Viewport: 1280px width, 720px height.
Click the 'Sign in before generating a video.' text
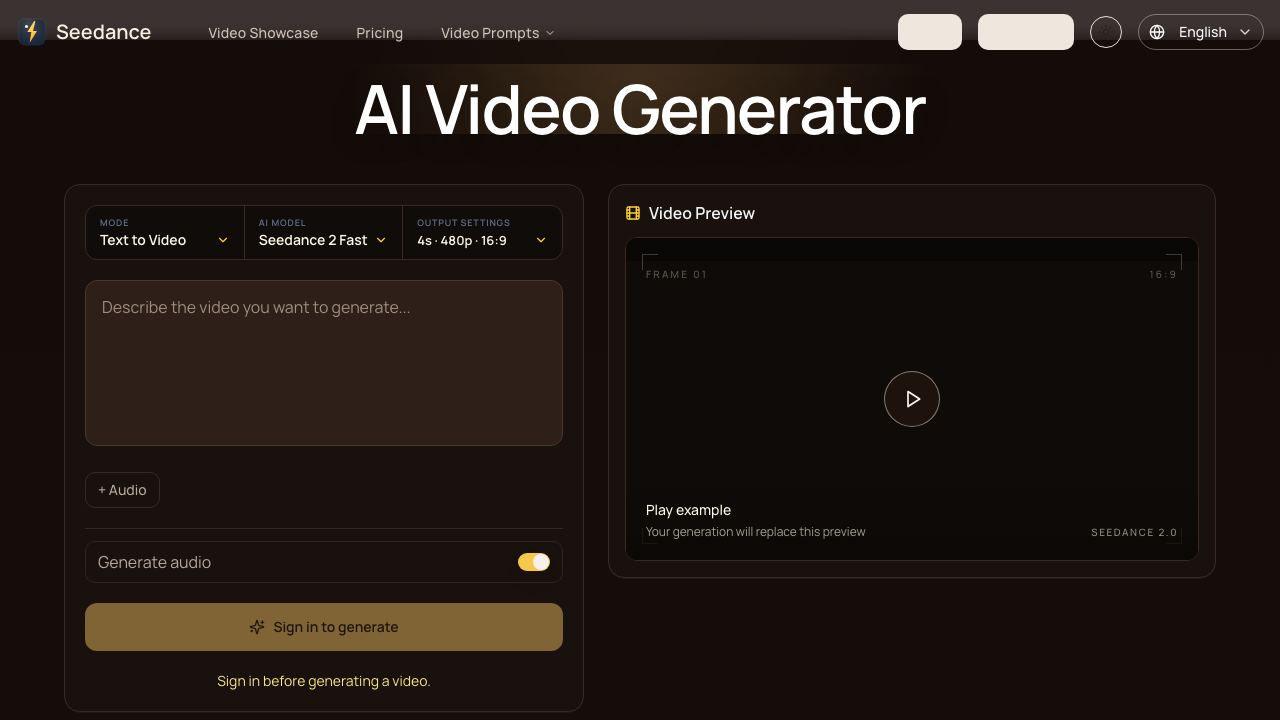[x=324, y=681]
